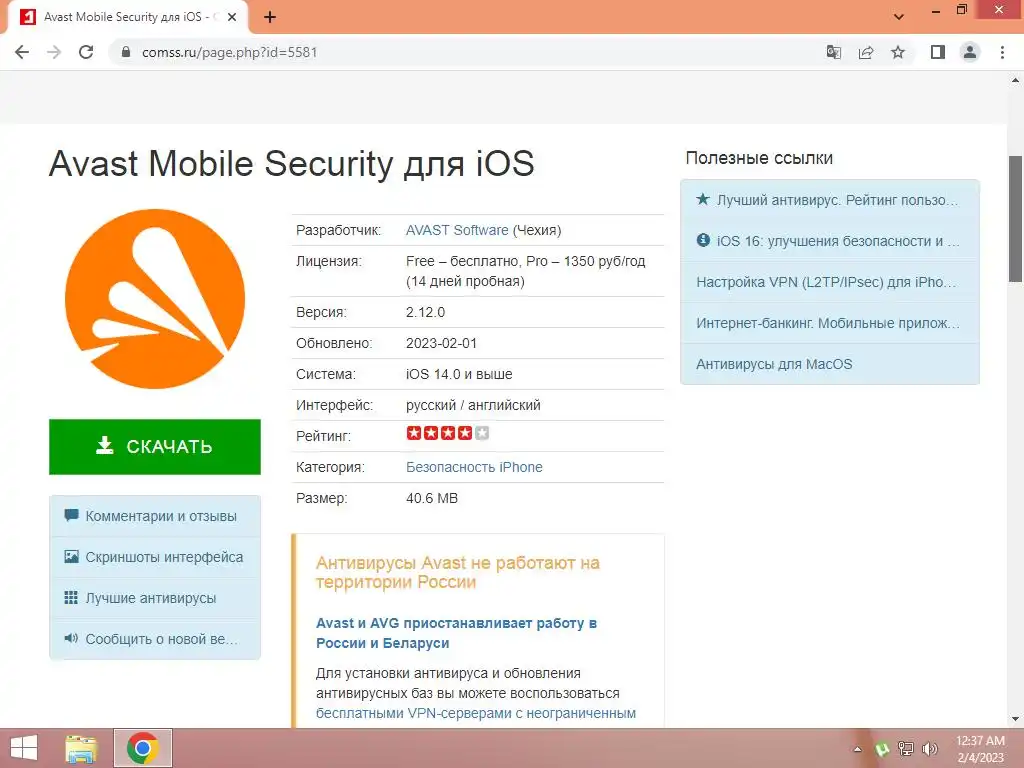Viewport: 1024px width, 768px height.
Task: Click the version value 2.12.0
Action: (x=425, y=312)
